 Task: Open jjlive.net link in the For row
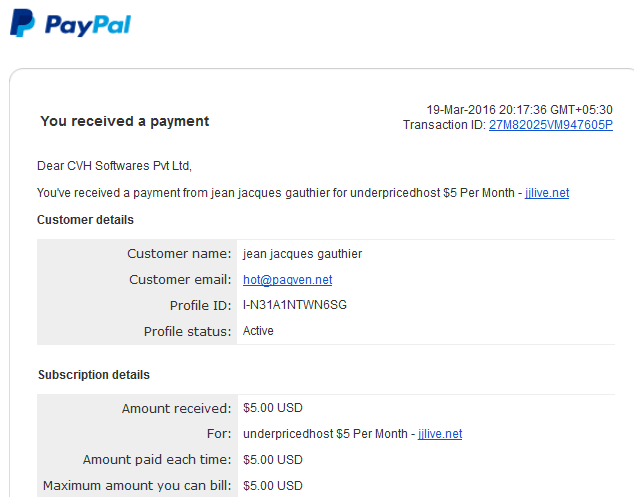(440, 434)
